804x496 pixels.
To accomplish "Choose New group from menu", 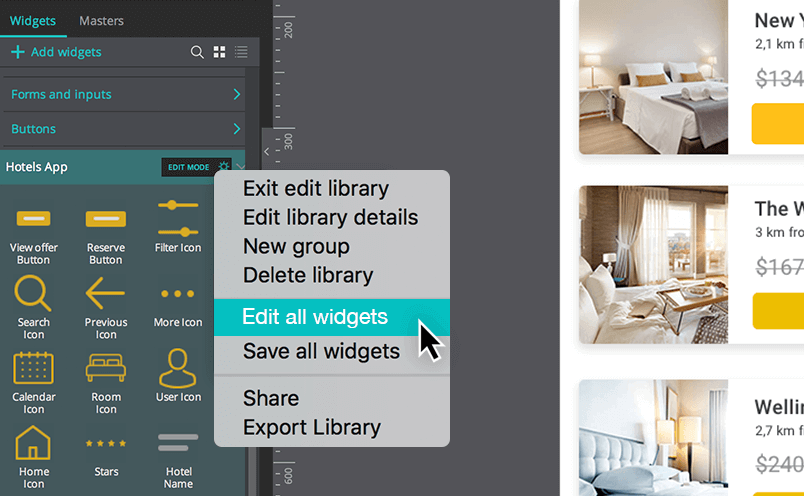I will [296, 246].
